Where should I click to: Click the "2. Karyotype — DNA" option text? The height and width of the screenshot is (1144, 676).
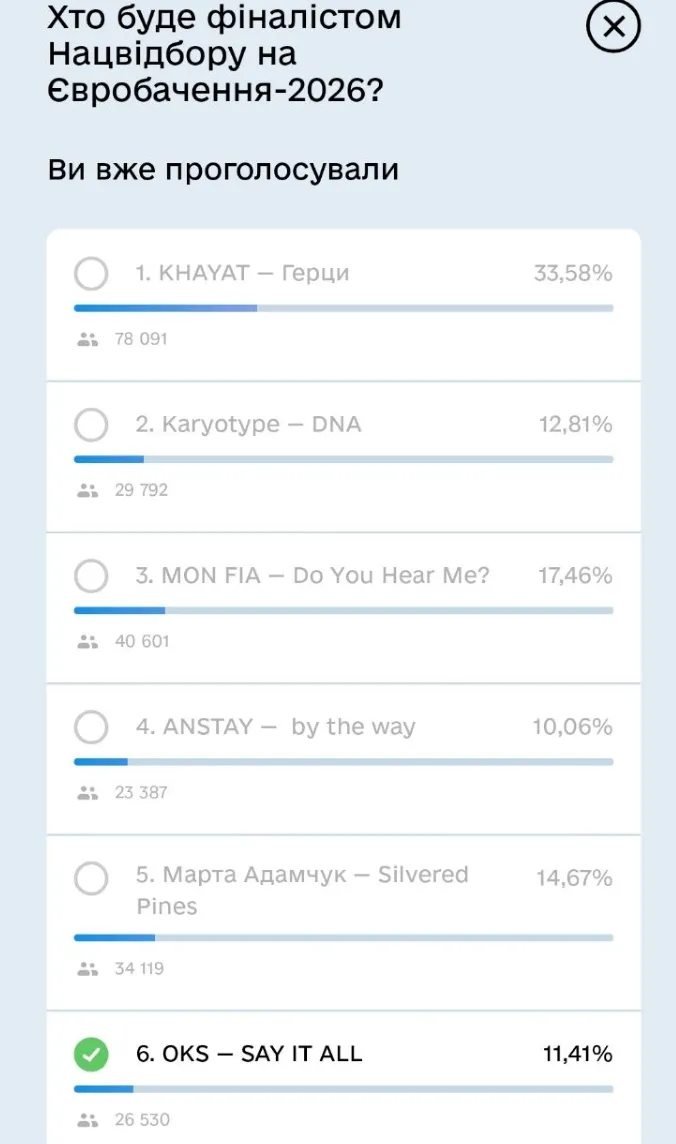pyautogui.click(x=249, y=425)
